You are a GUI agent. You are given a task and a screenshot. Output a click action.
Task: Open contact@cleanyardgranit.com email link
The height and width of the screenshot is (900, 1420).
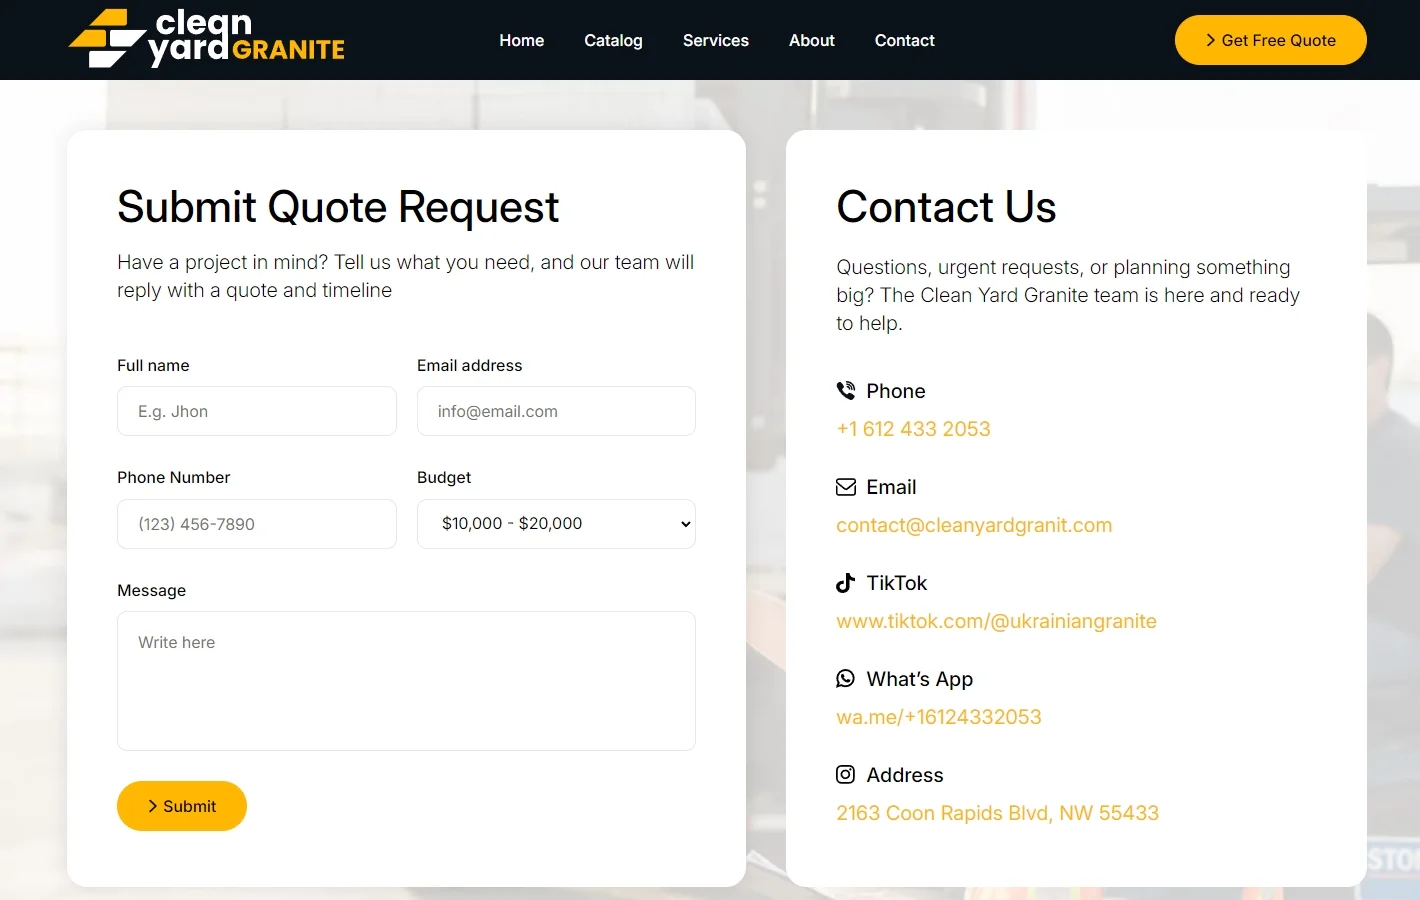974,525
